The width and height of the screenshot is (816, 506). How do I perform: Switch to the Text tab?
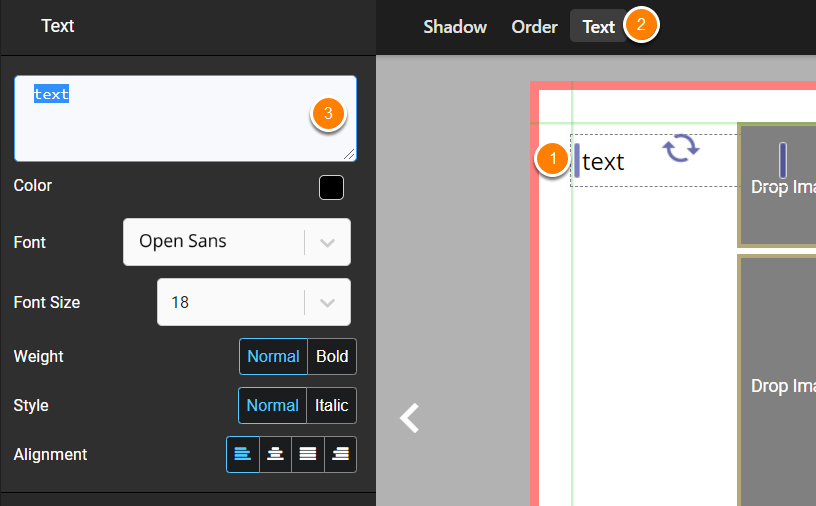point(598,26)
